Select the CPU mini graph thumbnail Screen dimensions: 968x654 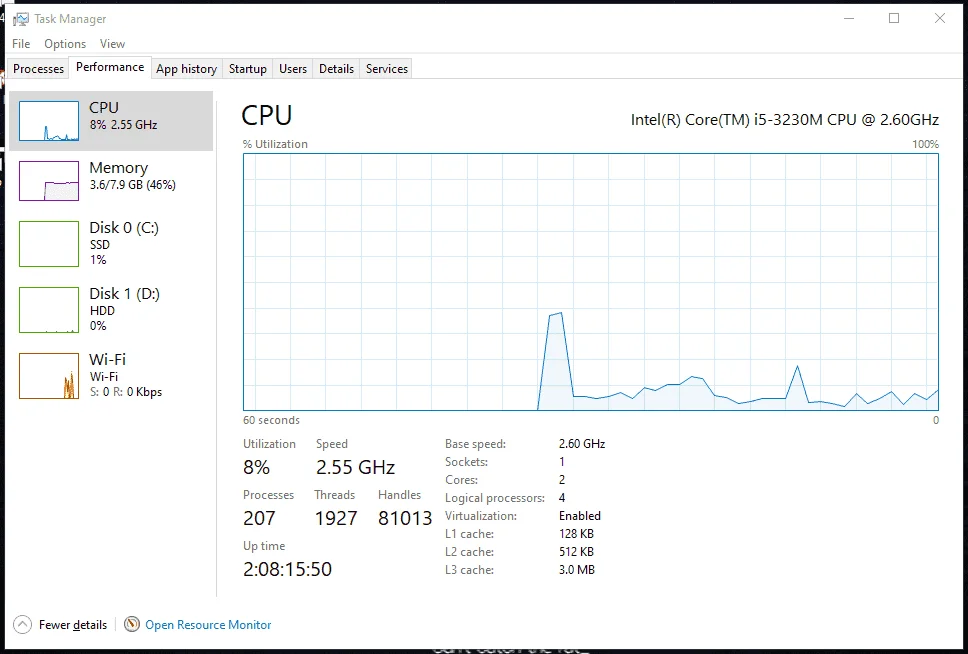(49, 121)
